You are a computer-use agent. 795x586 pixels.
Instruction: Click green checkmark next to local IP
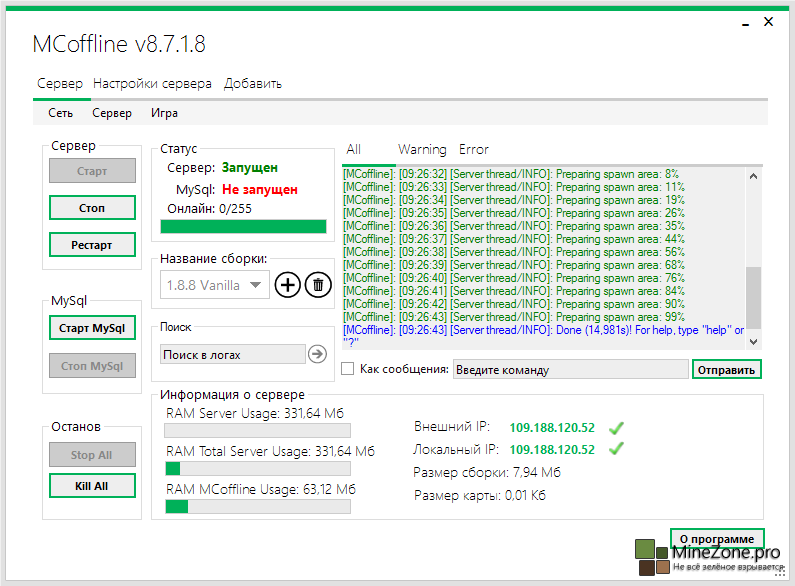[617, 450]
